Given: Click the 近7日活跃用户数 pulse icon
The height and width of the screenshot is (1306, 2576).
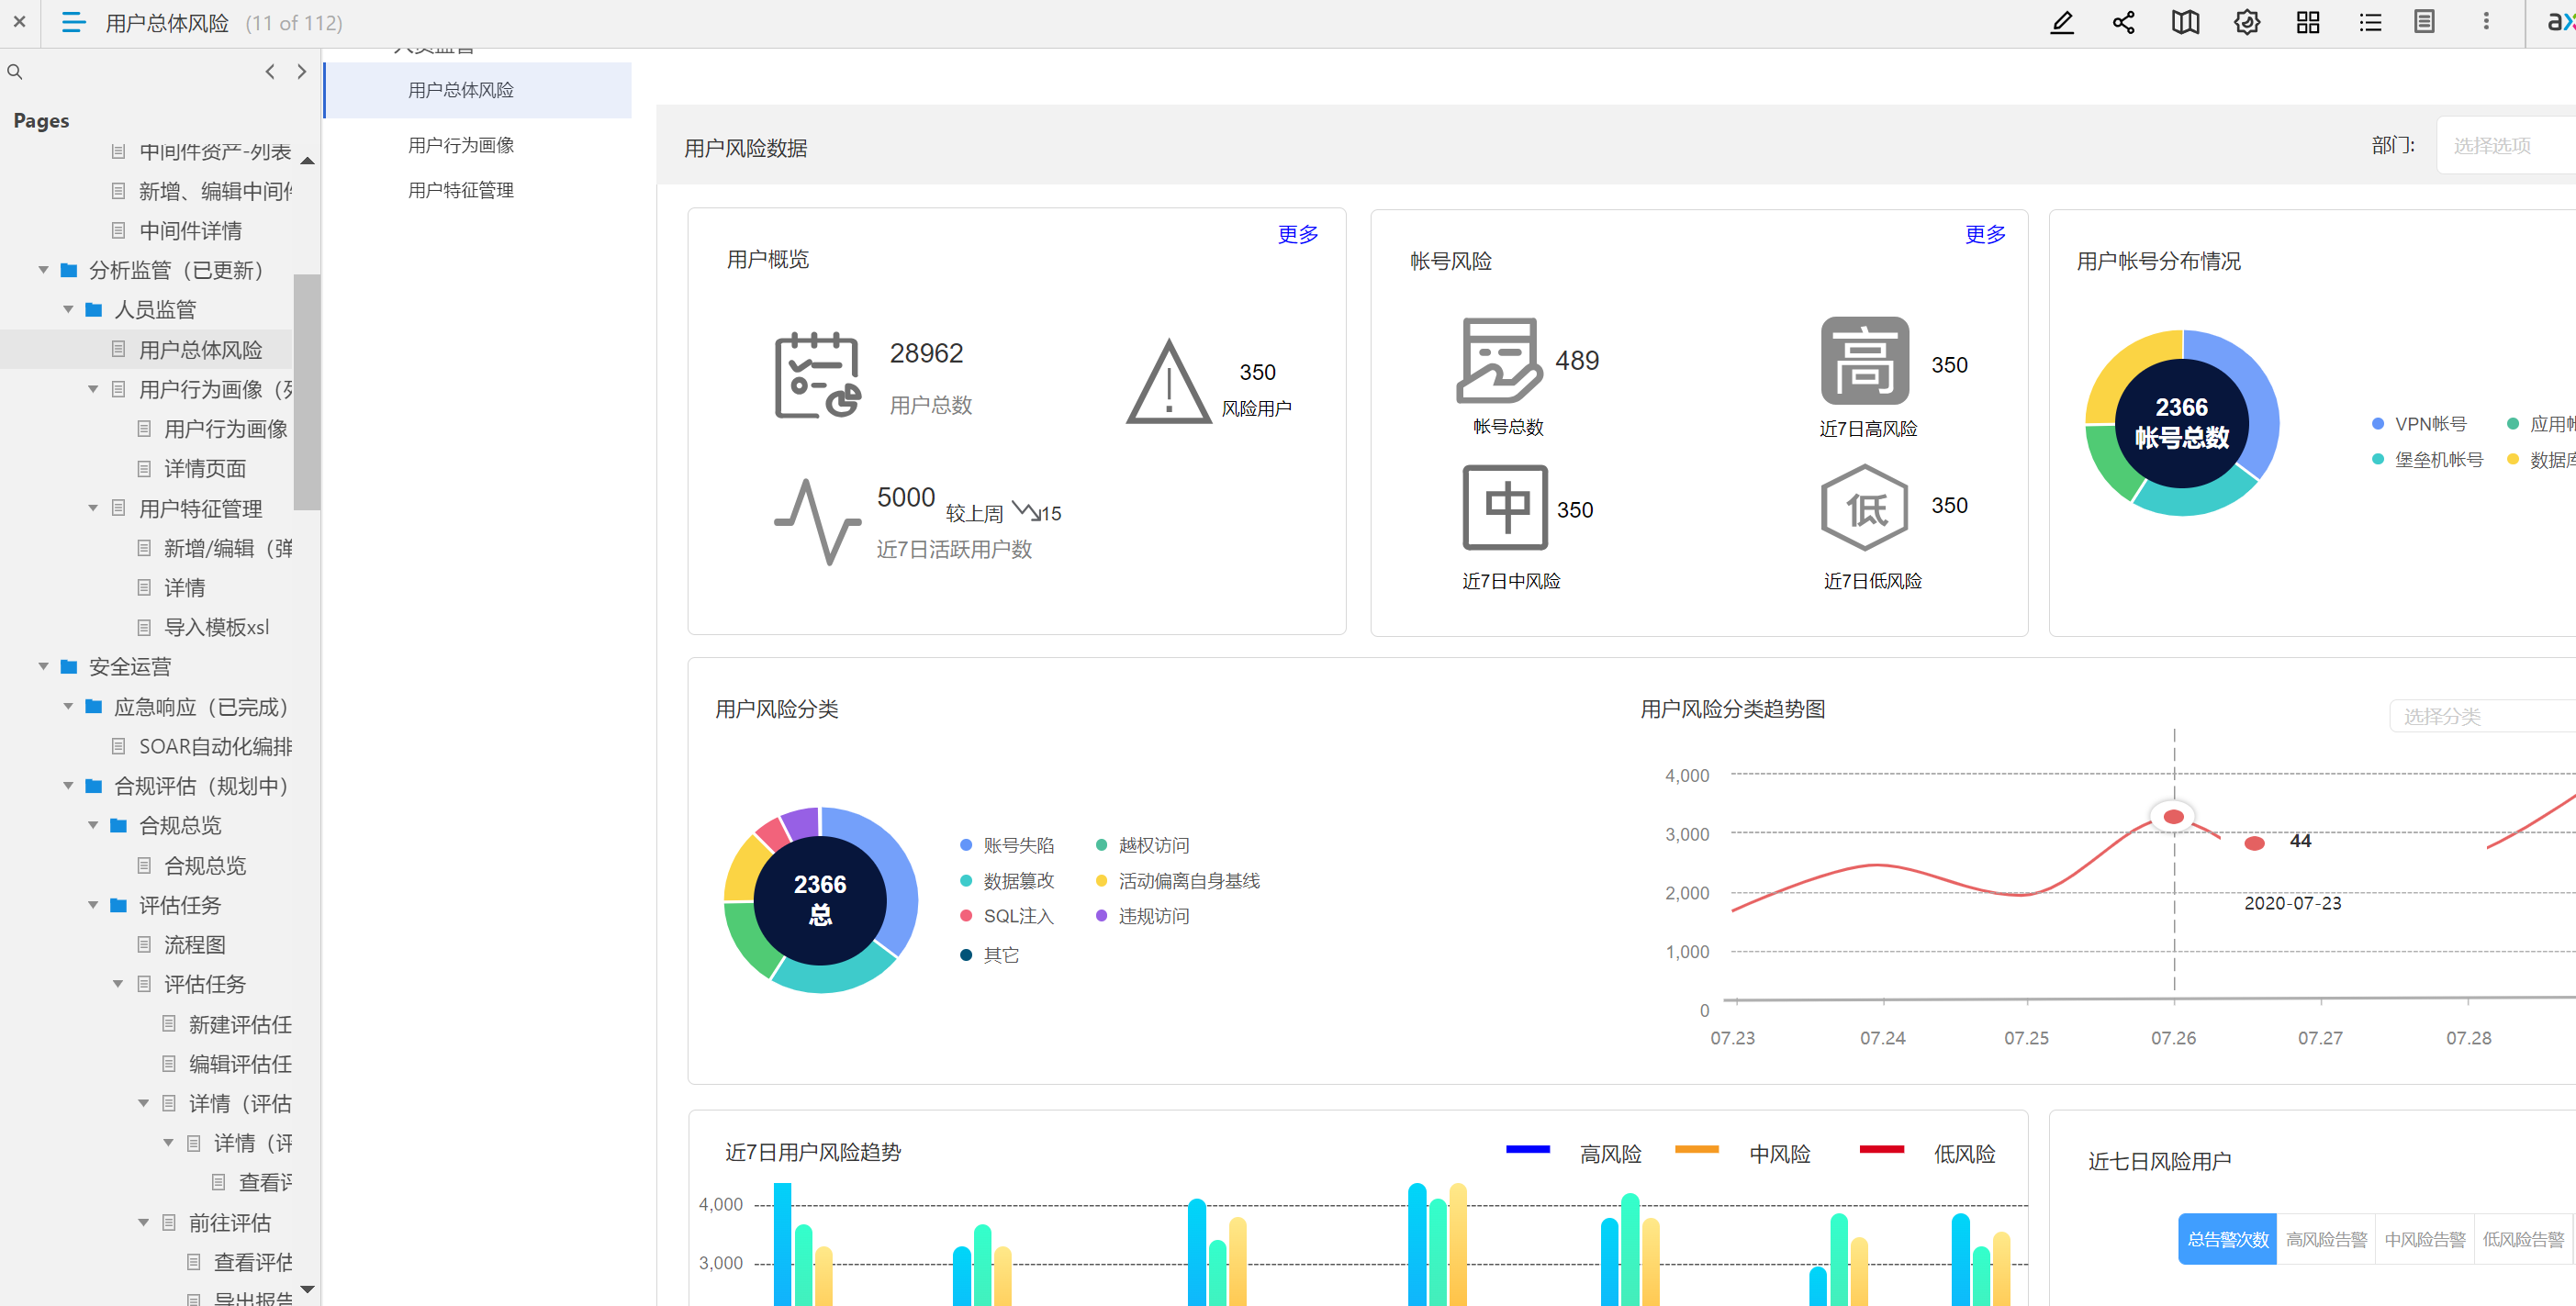Looking at the screenshot, I should [x=817, y=521].
